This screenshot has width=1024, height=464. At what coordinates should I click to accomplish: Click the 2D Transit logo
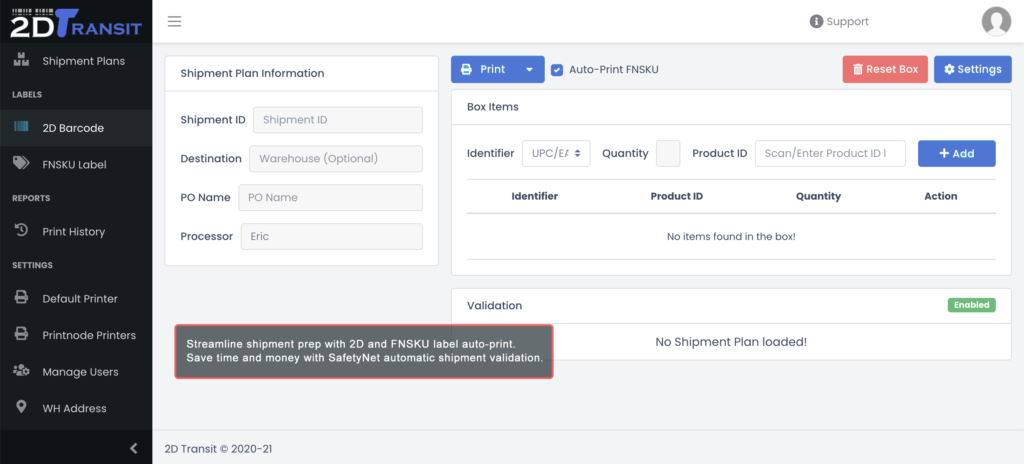(76, 22)
